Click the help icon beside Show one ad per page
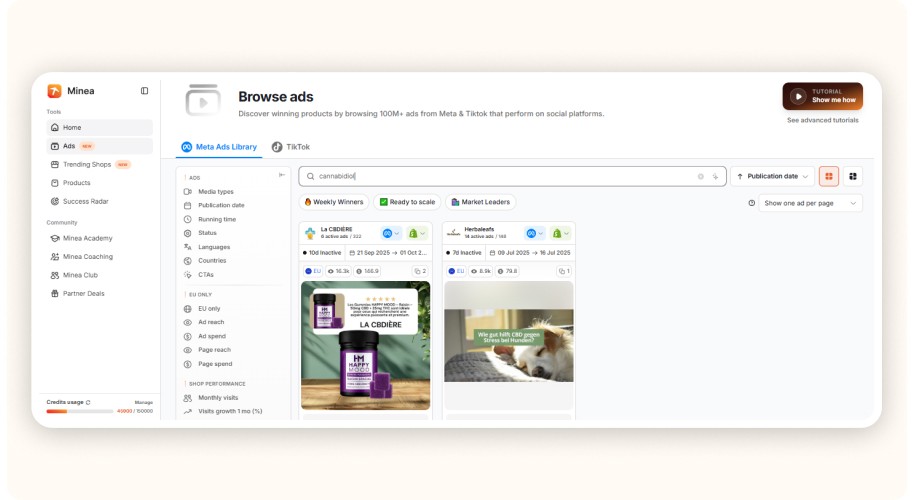The image size is (914, 500). pyautogui.click(x=751, y=203)
